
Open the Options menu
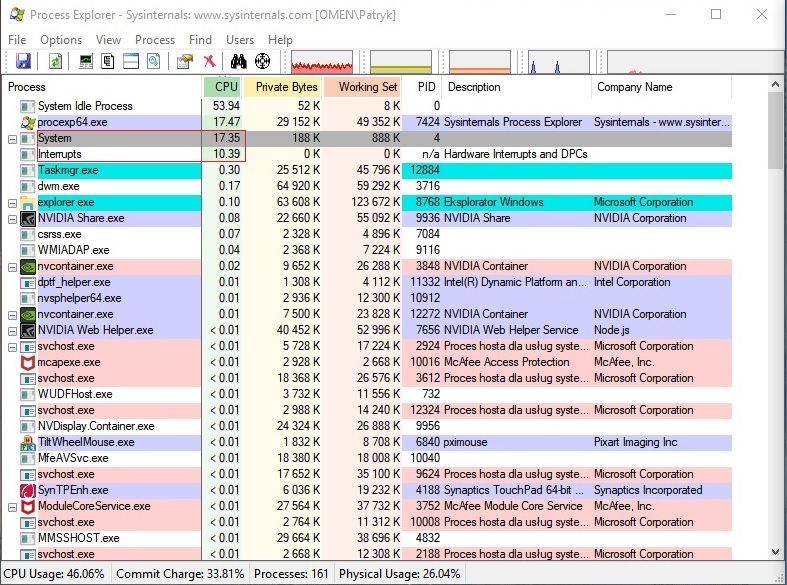pyautogui.click(x=61, y=40)
